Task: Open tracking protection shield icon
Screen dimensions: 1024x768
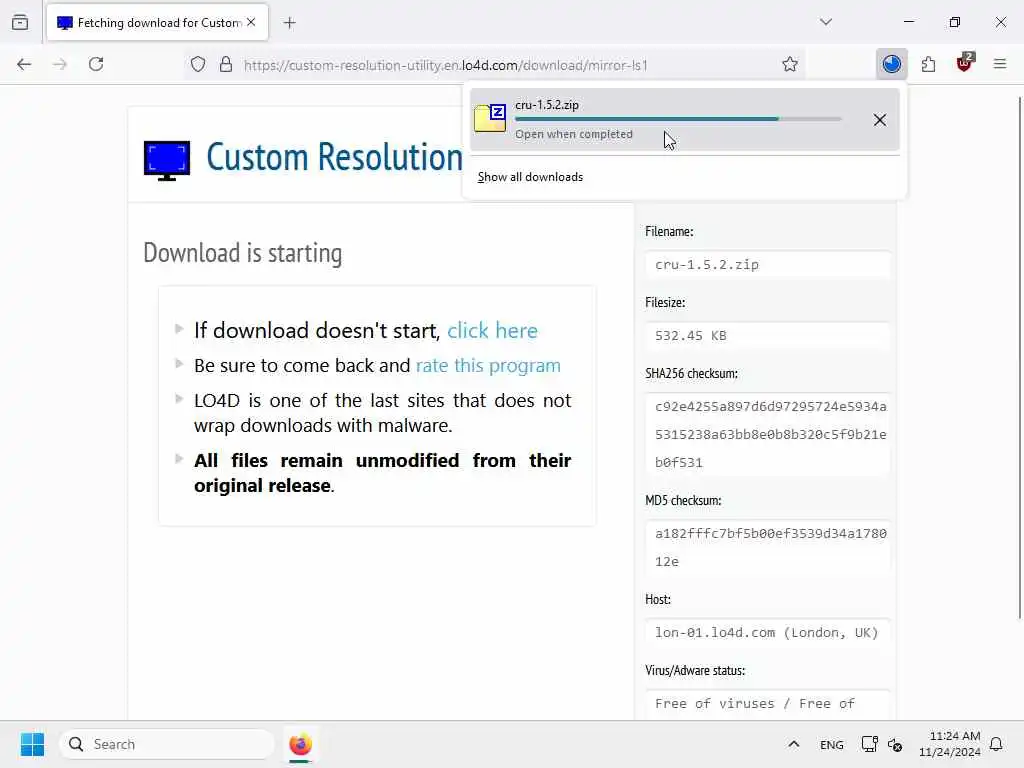Action: coord(198,64)
